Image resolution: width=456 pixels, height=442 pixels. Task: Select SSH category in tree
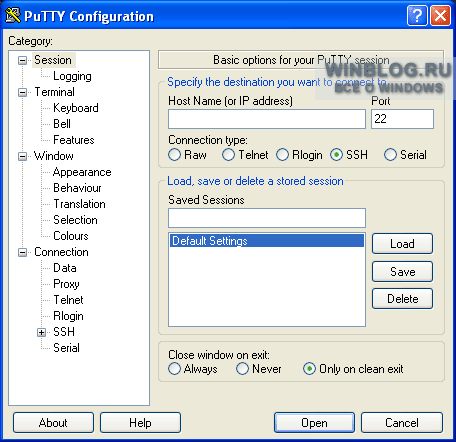(64, 332)
